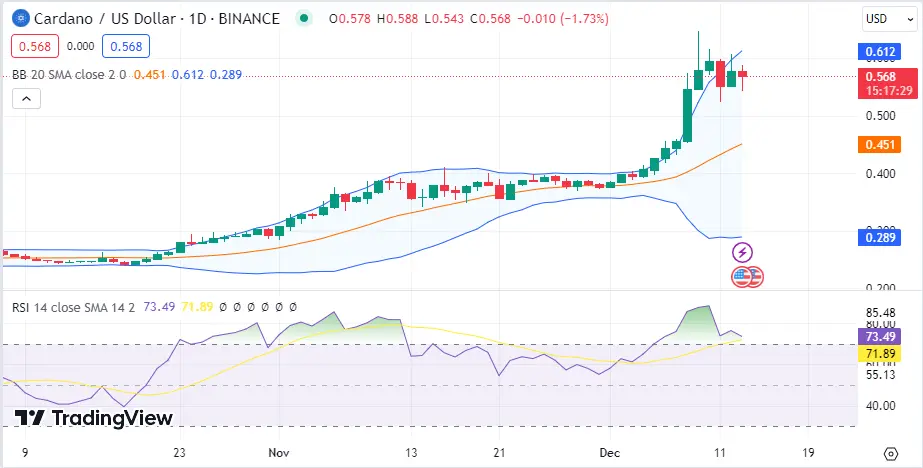
Task: Click the -0.010 (-1.73%) change value
Action: (x=563, y=19)
